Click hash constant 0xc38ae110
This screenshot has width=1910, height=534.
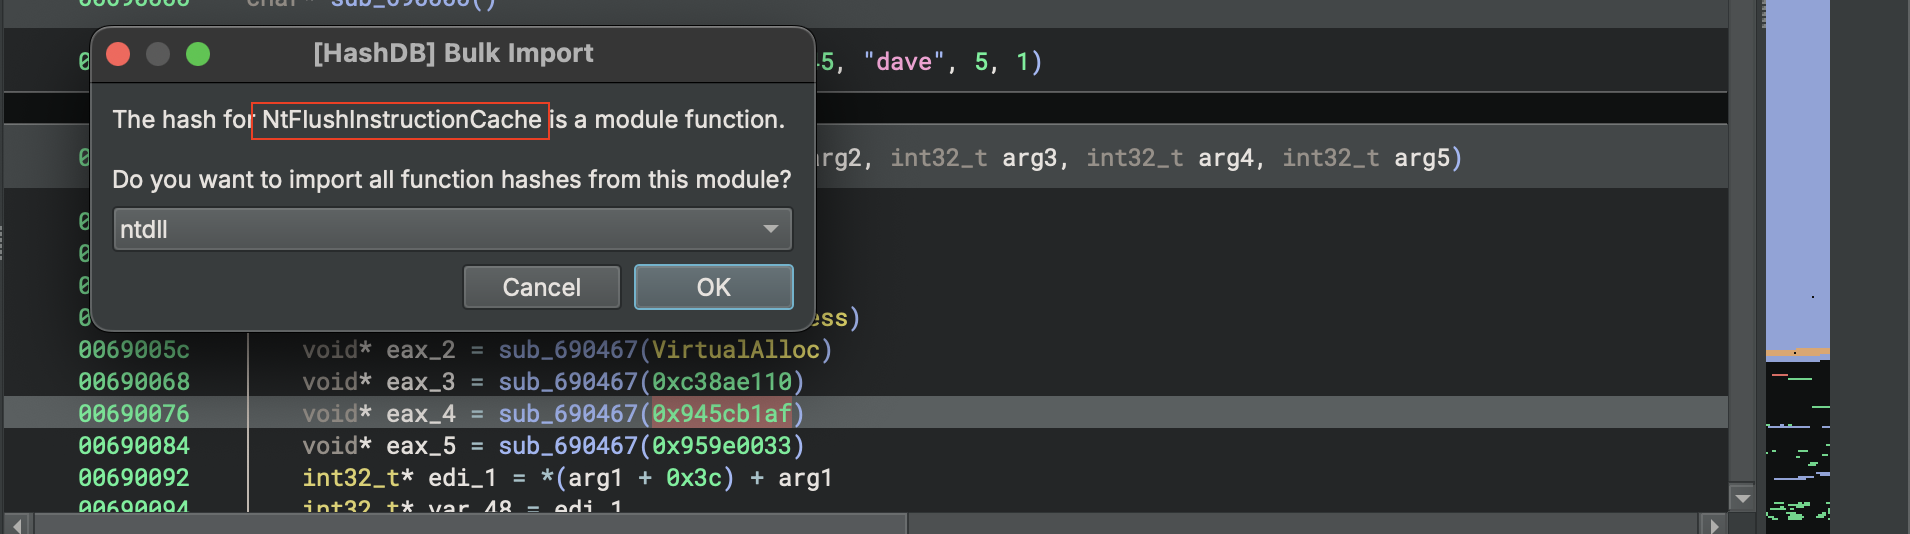[721, 381]
